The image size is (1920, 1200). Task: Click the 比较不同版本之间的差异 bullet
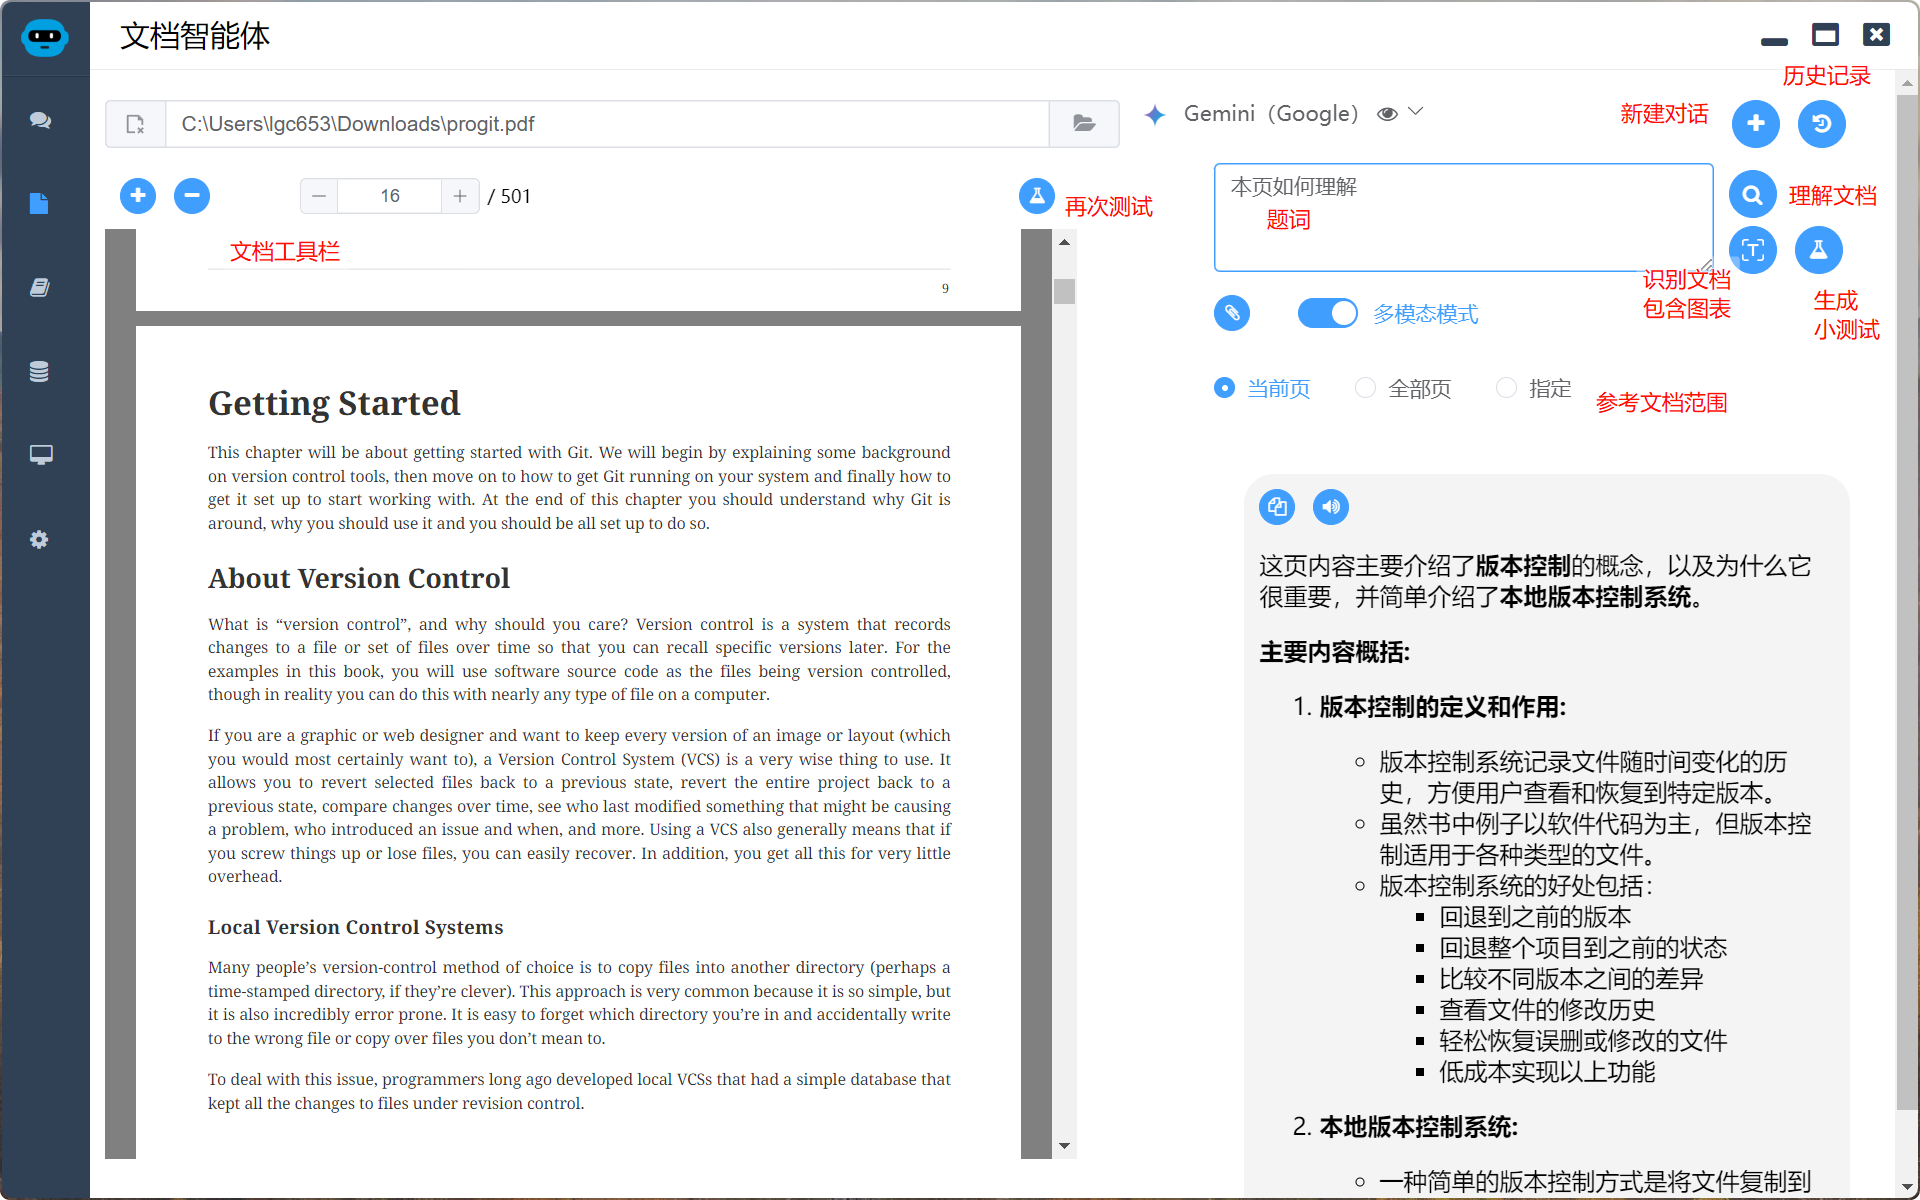click(1571, 979)
